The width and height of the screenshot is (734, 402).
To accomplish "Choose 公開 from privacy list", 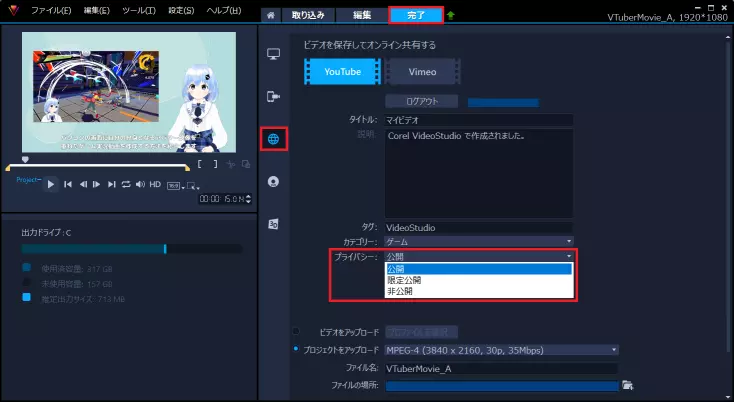I will (x=478, y=269).
